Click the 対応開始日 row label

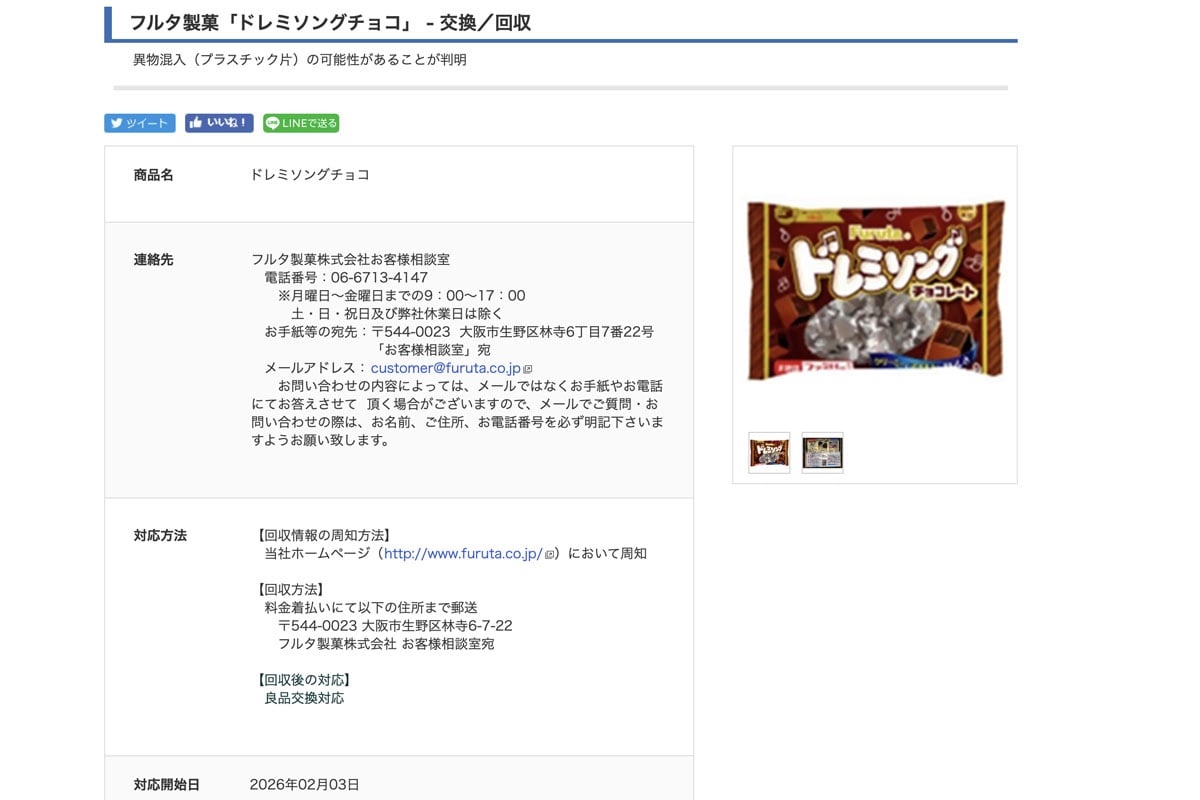(x=166, y=784)
